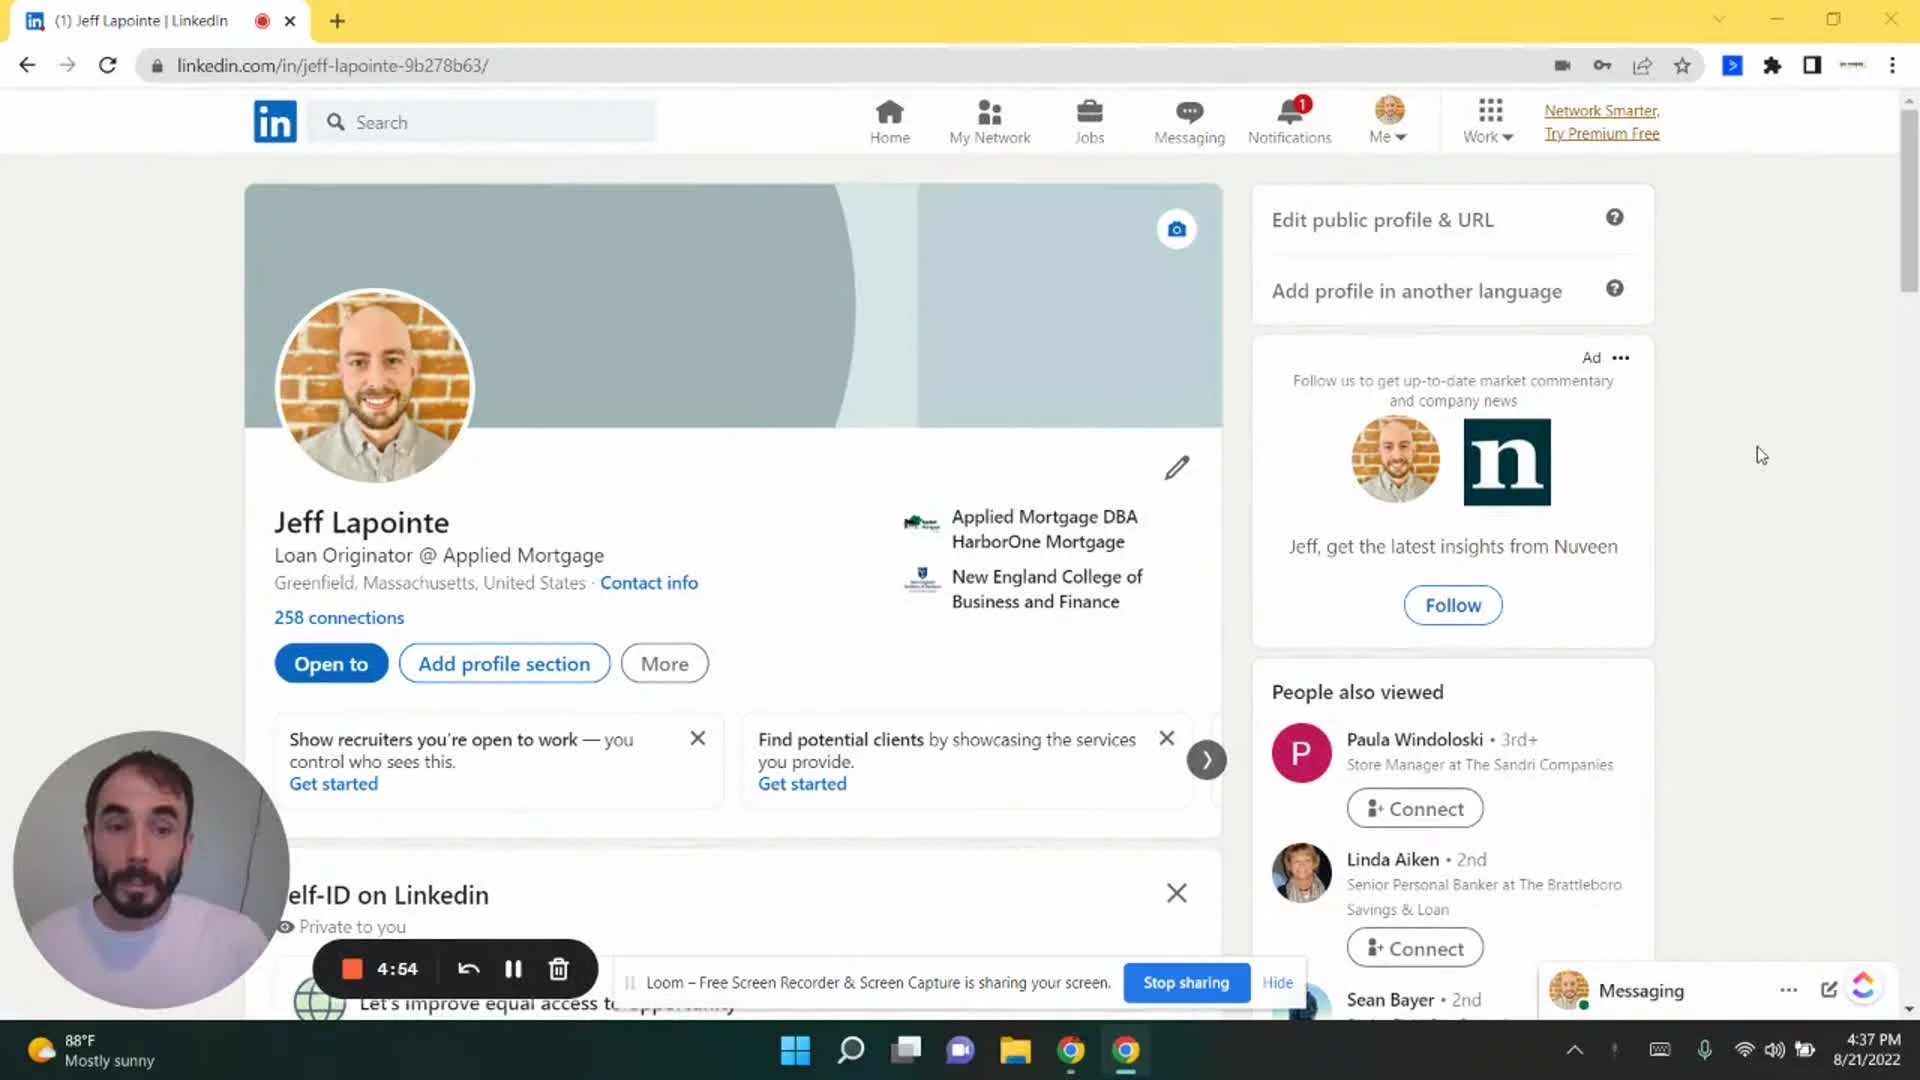The height and width of the screenshot is (1080, 1920).
Task: Open My Network page
Action: coord(989,122)
